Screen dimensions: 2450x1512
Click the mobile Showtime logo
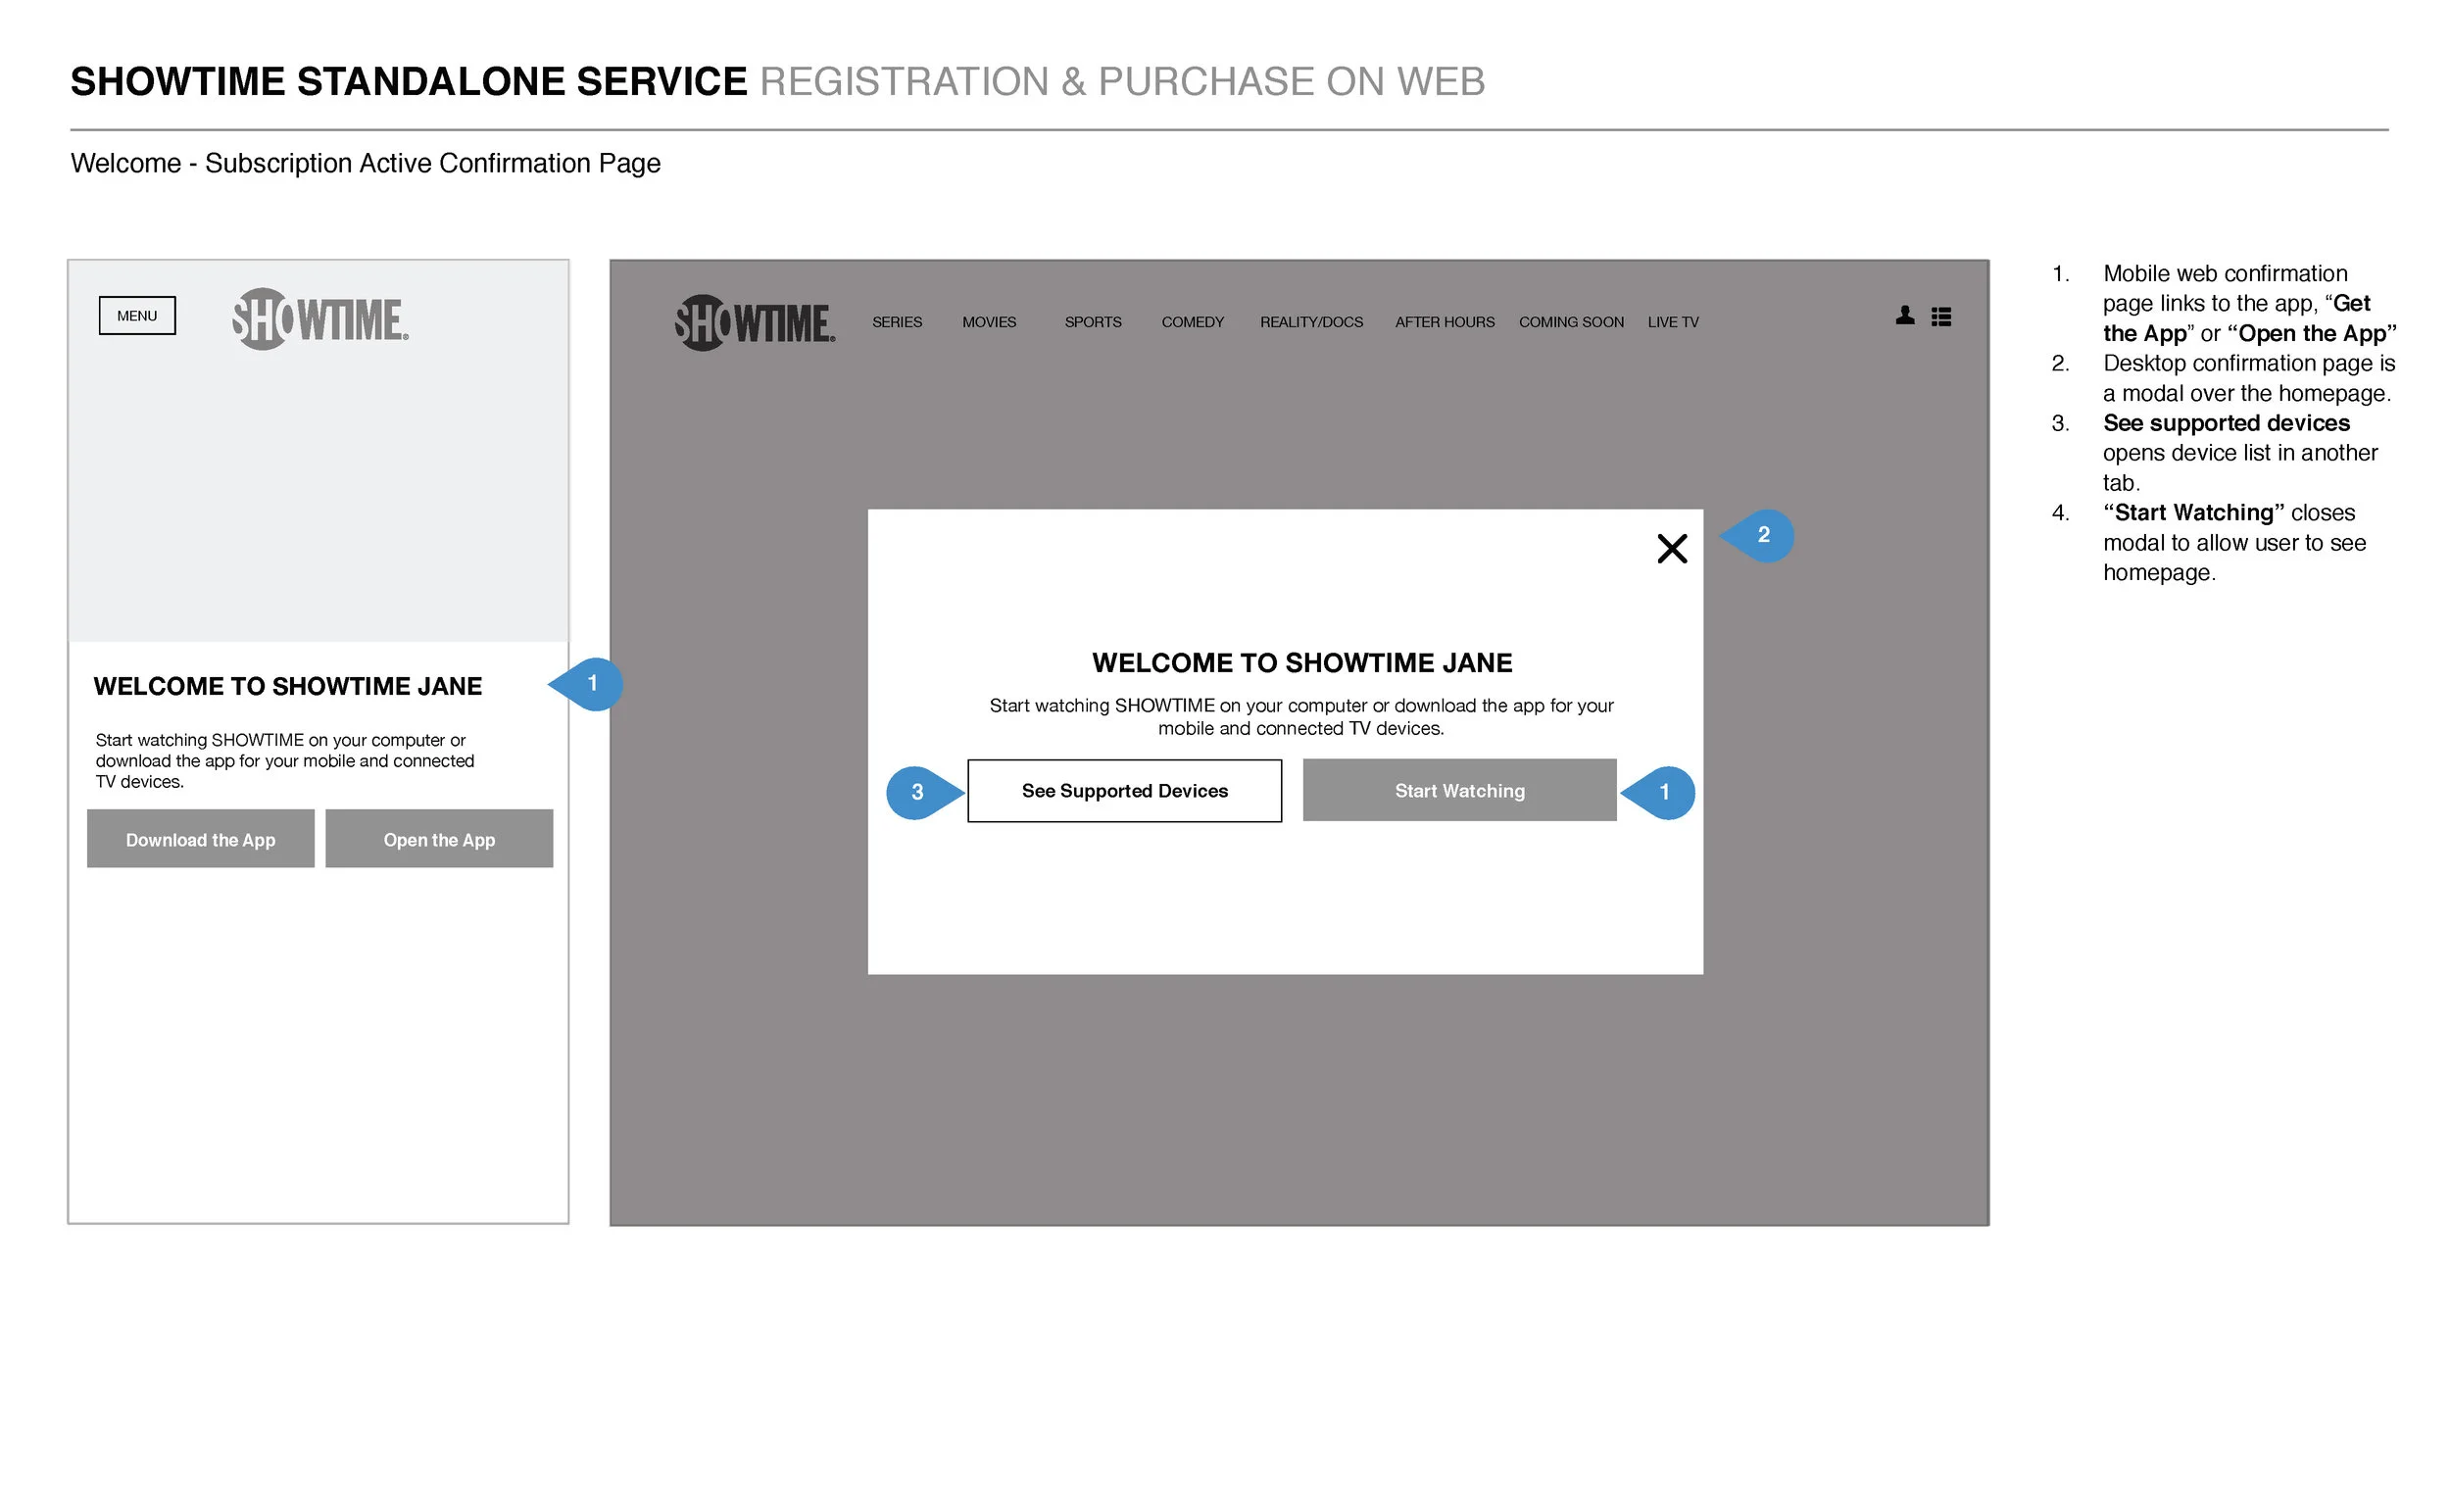[320, 319]
